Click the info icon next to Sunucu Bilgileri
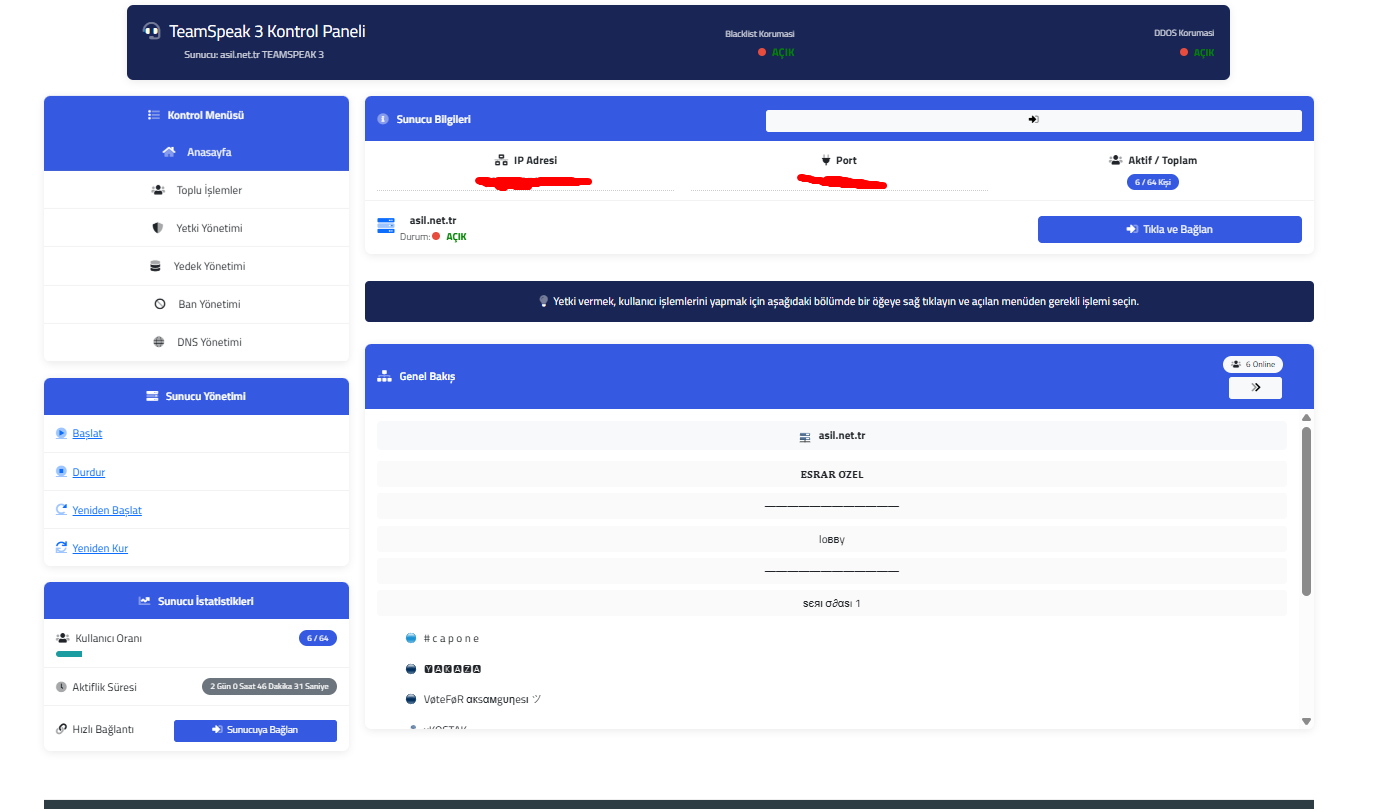This screenshot has width=1395, height=809. point(383,119)
